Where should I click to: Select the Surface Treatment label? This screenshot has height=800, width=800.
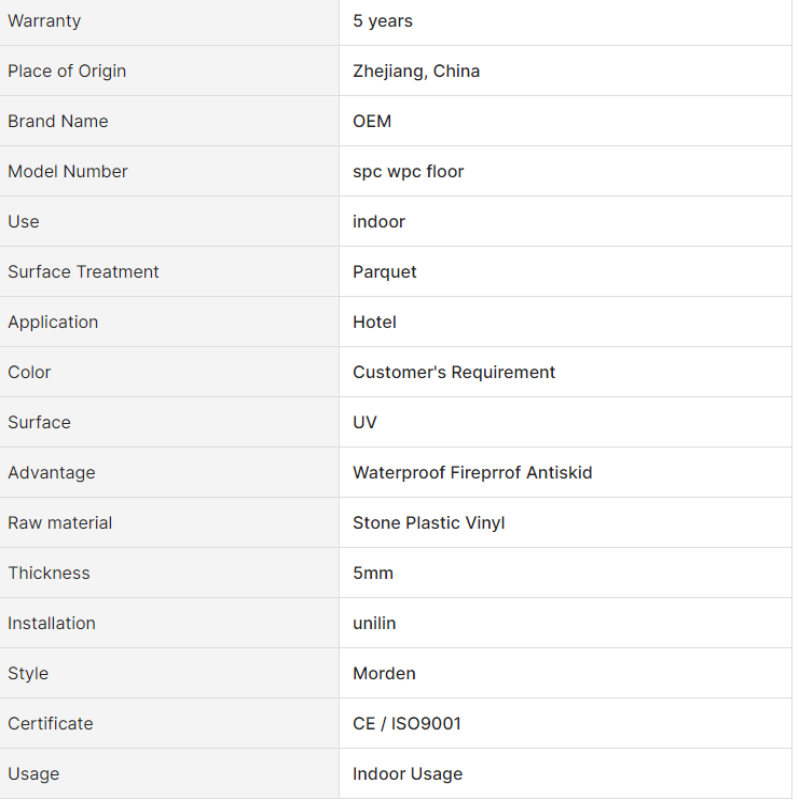pos(83,272)
